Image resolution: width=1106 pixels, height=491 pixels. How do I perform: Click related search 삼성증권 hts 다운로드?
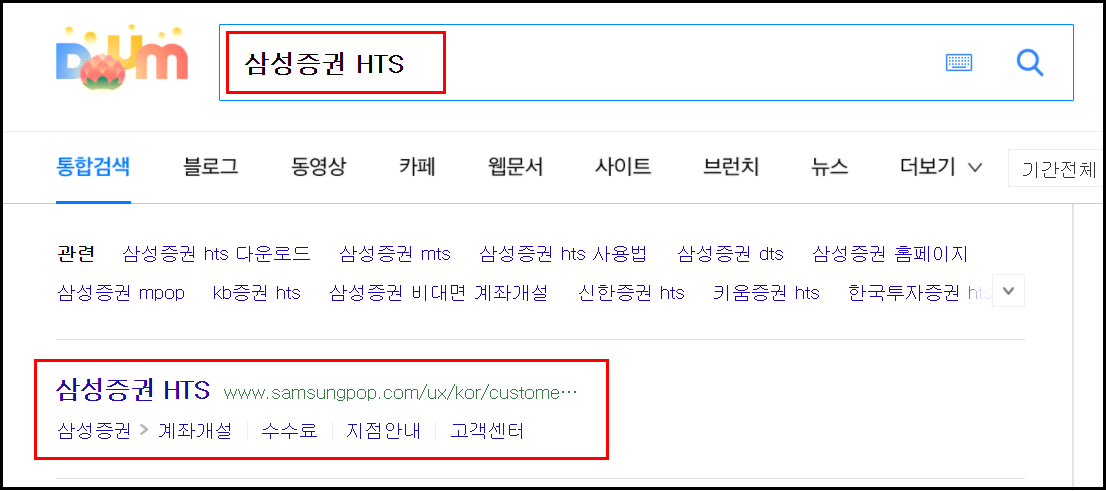pyautogui.click(x=216, y=254)
